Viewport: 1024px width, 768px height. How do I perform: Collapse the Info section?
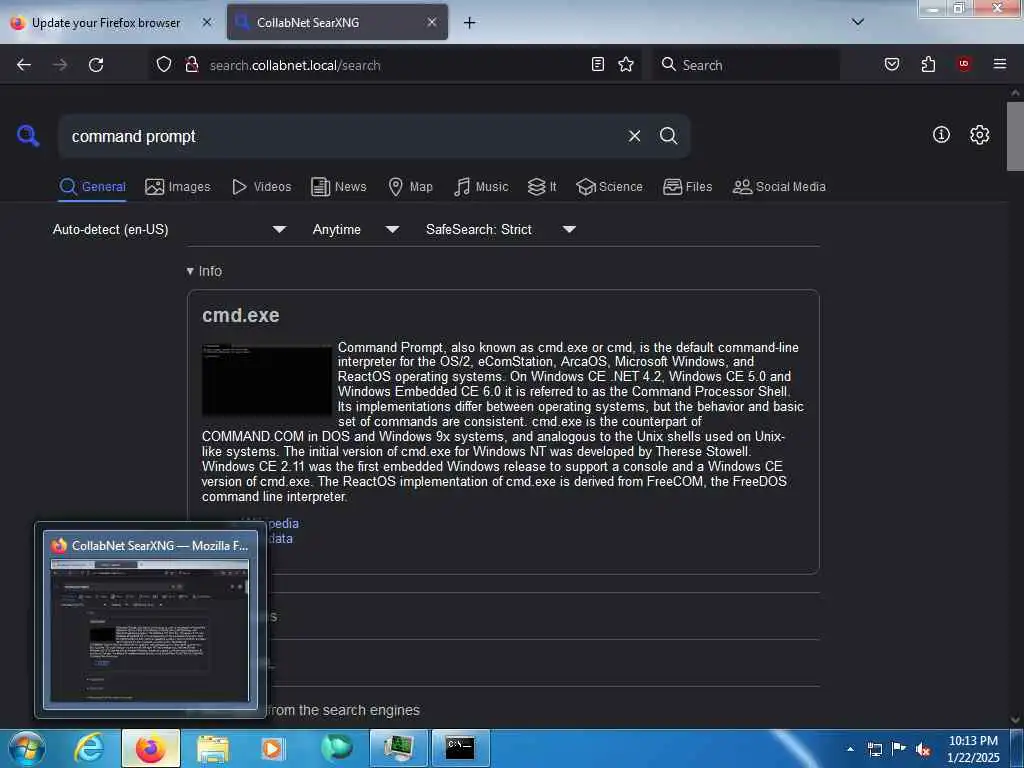pyautogui.click(x=204, y=271)
